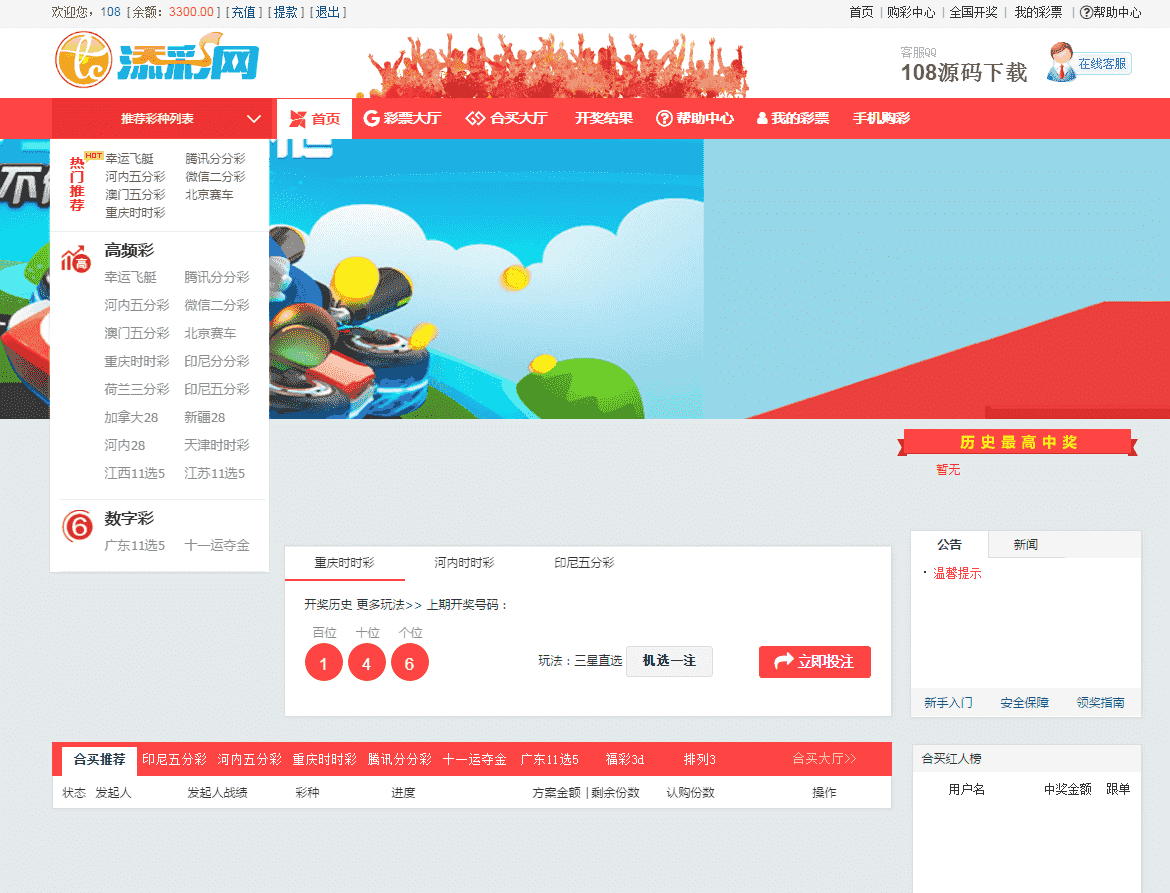The image size is (1170, 893).
Task: Click the 机选一注 button
Action: pos(668,661)
